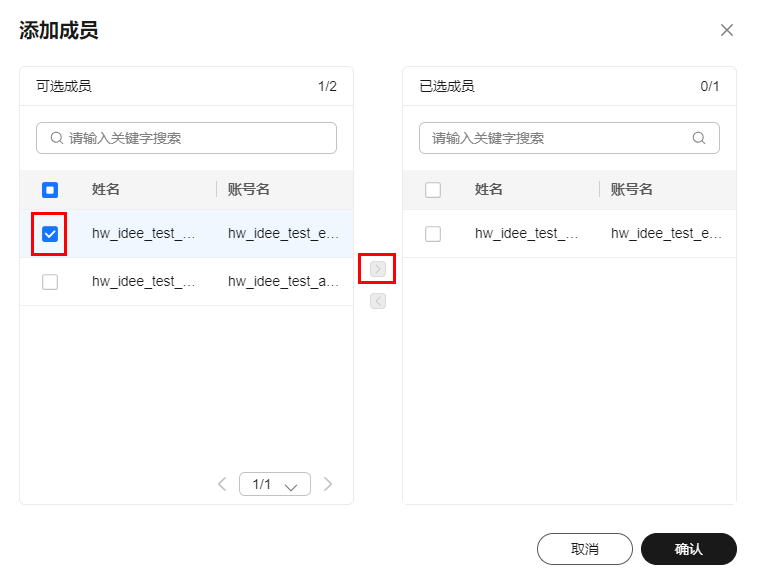Click account name hw_idee_test_e… in 可选成员

(283, 233)
